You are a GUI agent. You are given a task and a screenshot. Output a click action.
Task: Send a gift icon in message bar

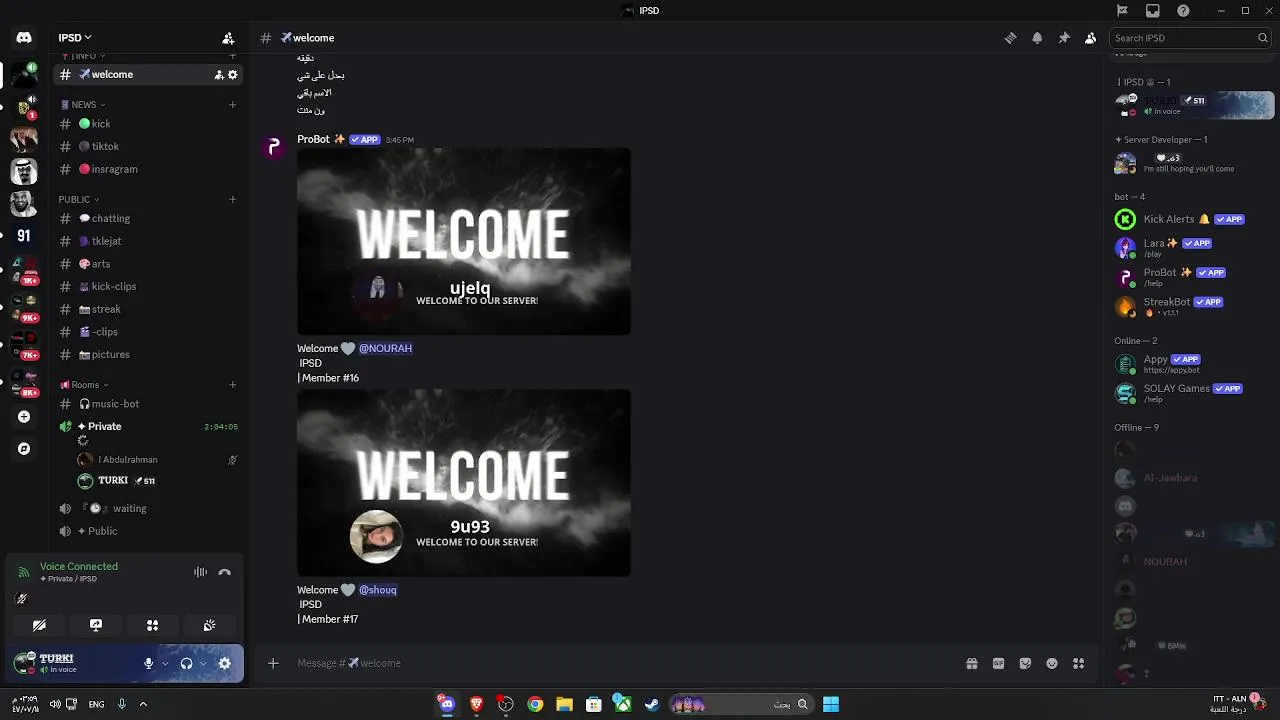click(x=971, y=663)
